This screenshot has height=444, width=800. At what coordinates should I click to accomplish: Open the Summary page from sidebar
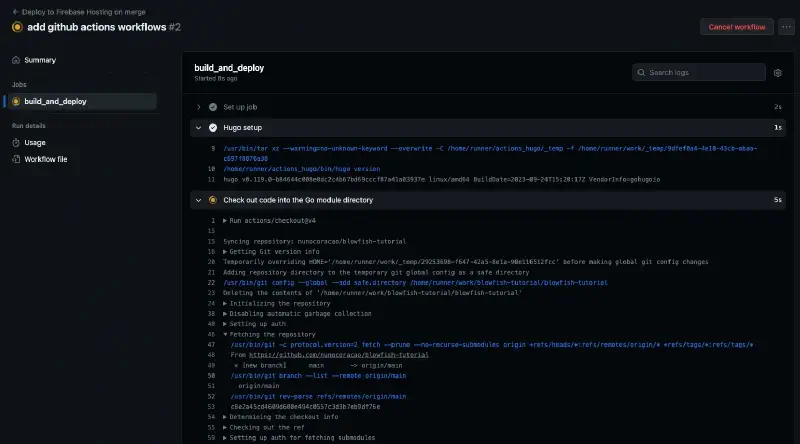coord(40,60)
